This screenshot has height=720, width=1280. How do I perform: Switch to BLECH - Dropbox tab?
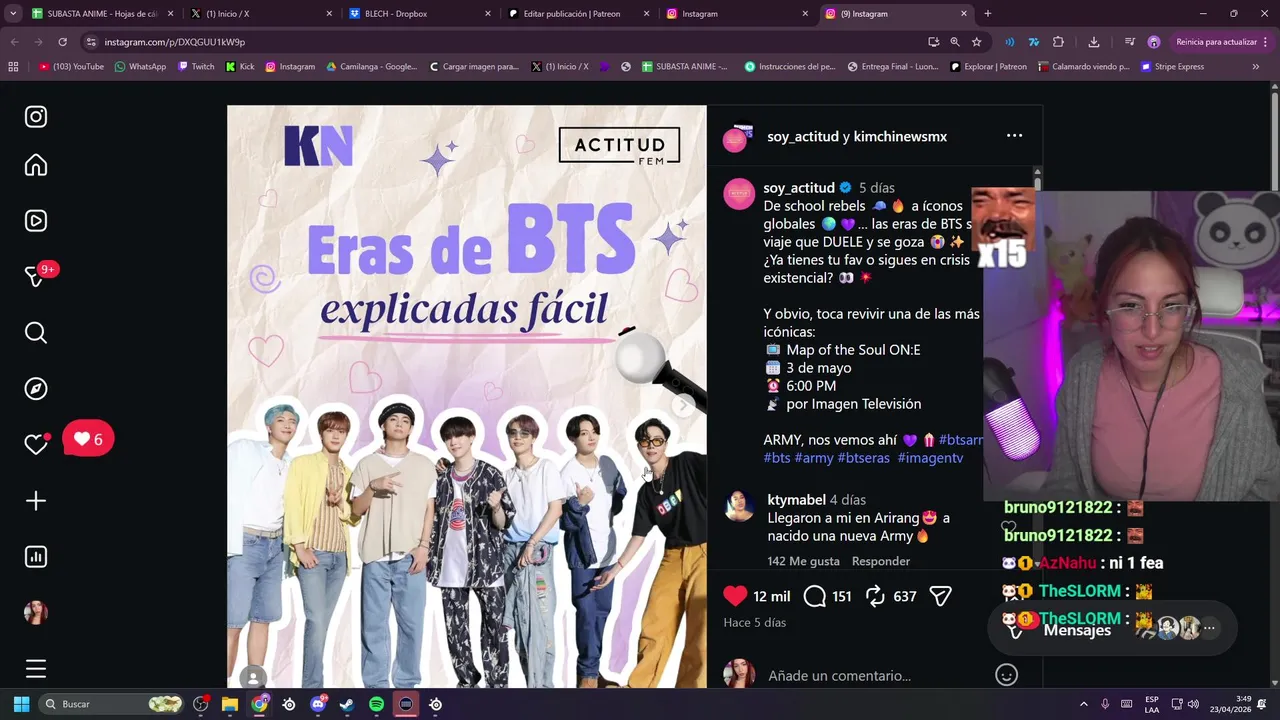click(x=418, y=14)
